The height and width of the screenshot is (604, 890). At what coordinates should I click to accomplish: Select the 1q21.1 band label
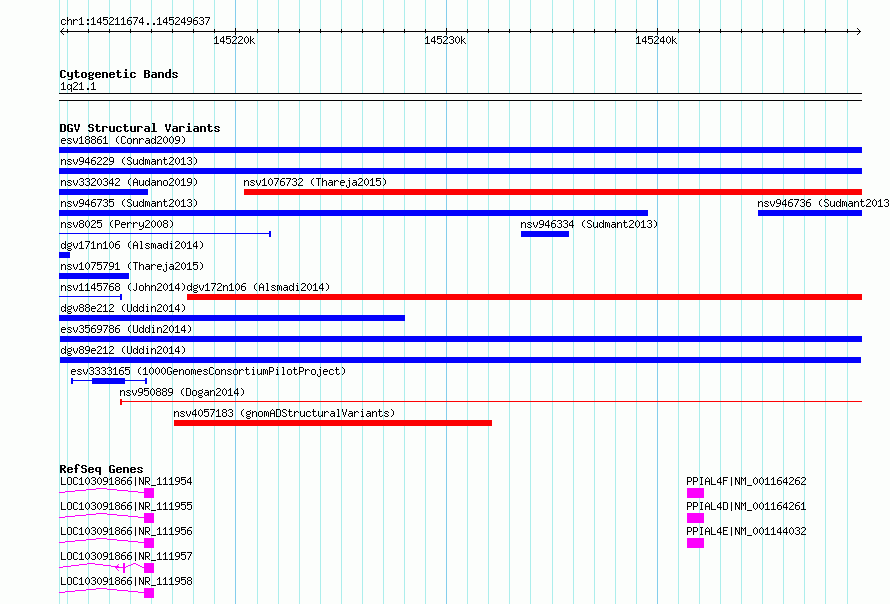[78, 86]
